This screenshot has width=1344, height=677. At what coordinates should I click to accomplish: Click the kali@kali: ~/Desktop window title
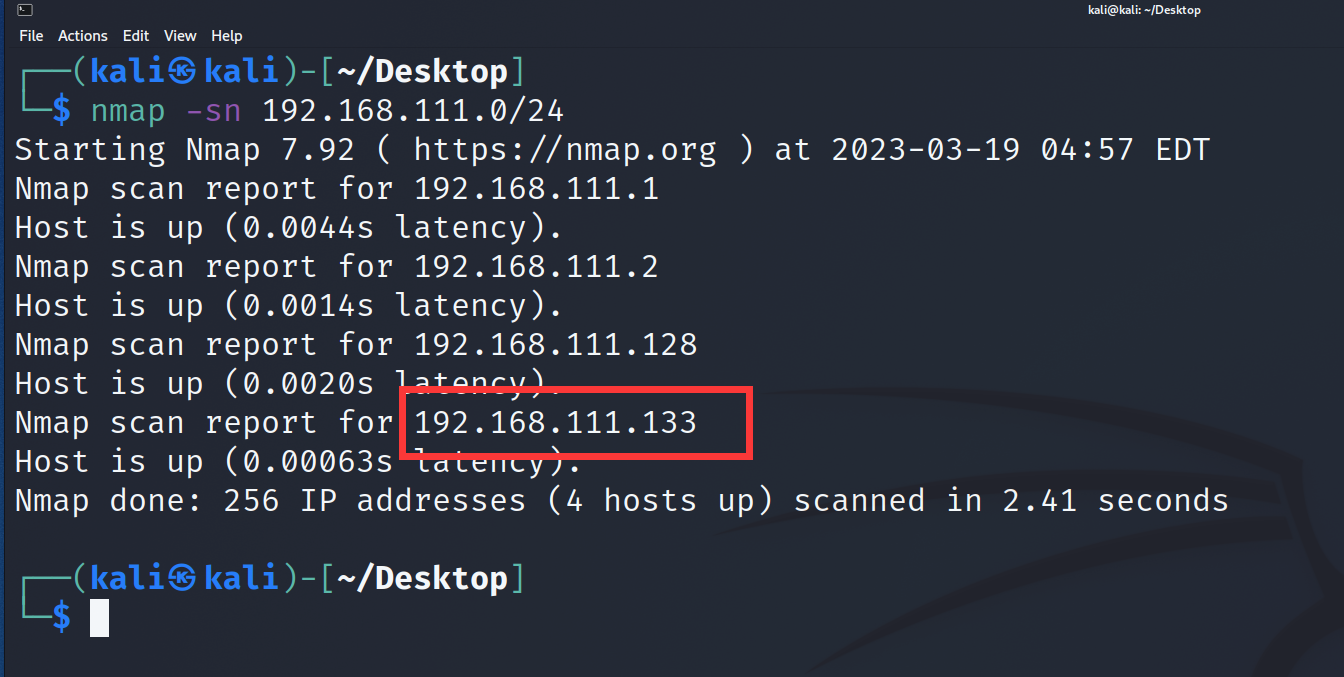click(x=1144, y=10)
